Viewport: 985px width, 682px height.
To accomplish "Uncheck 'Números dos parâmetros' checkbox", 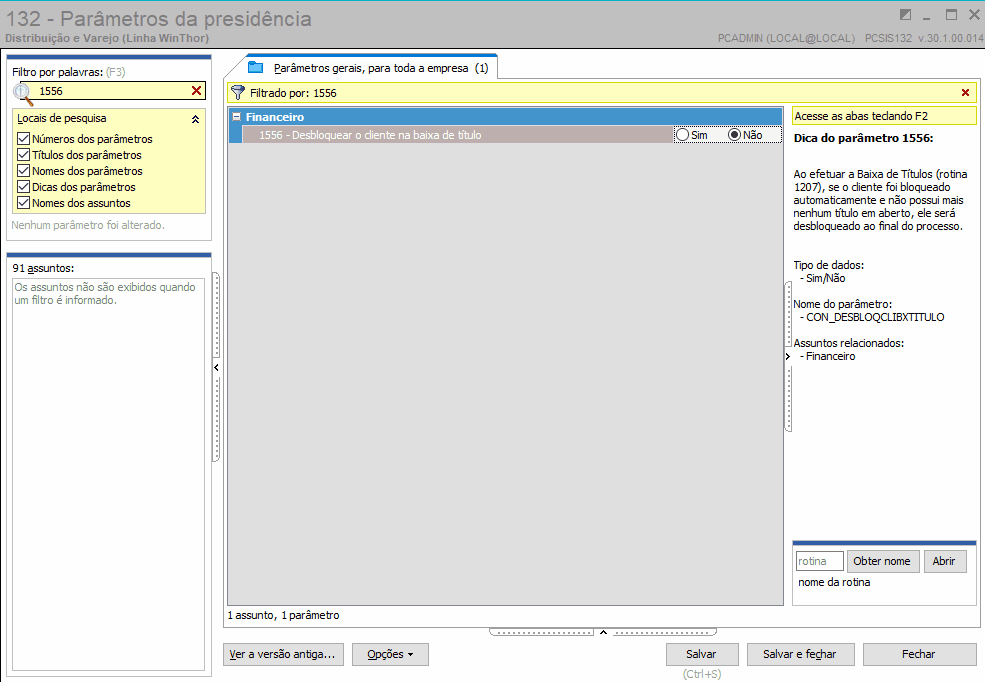I will click(23, 139).
